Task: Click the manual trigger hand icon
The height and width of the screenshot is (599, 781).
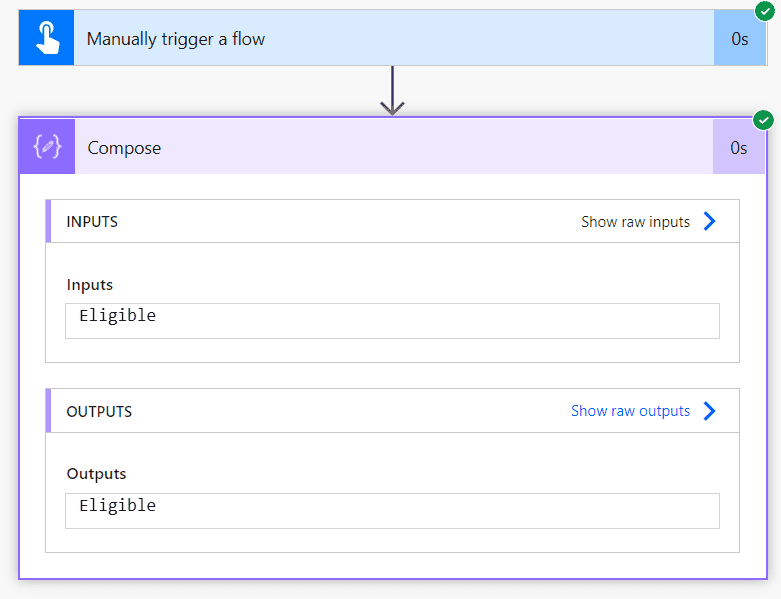Action: (x=47, y=38)
